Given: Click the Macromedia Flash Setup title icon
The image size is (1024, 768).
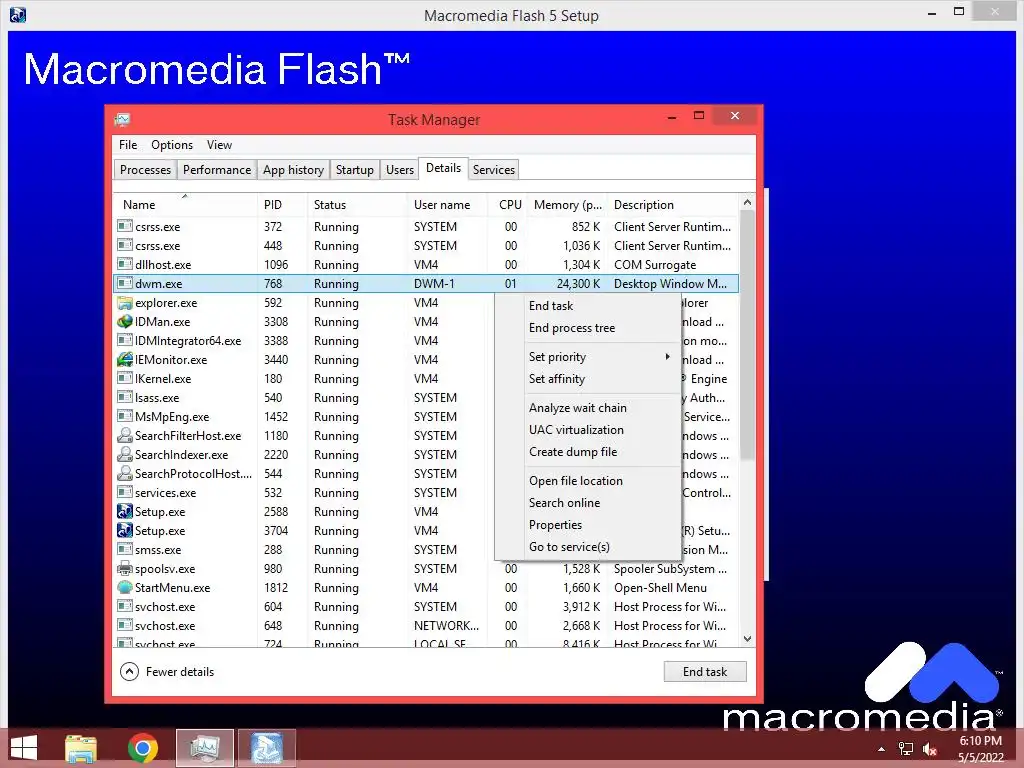Looking at the screenshot, I should tap(18, 14).
